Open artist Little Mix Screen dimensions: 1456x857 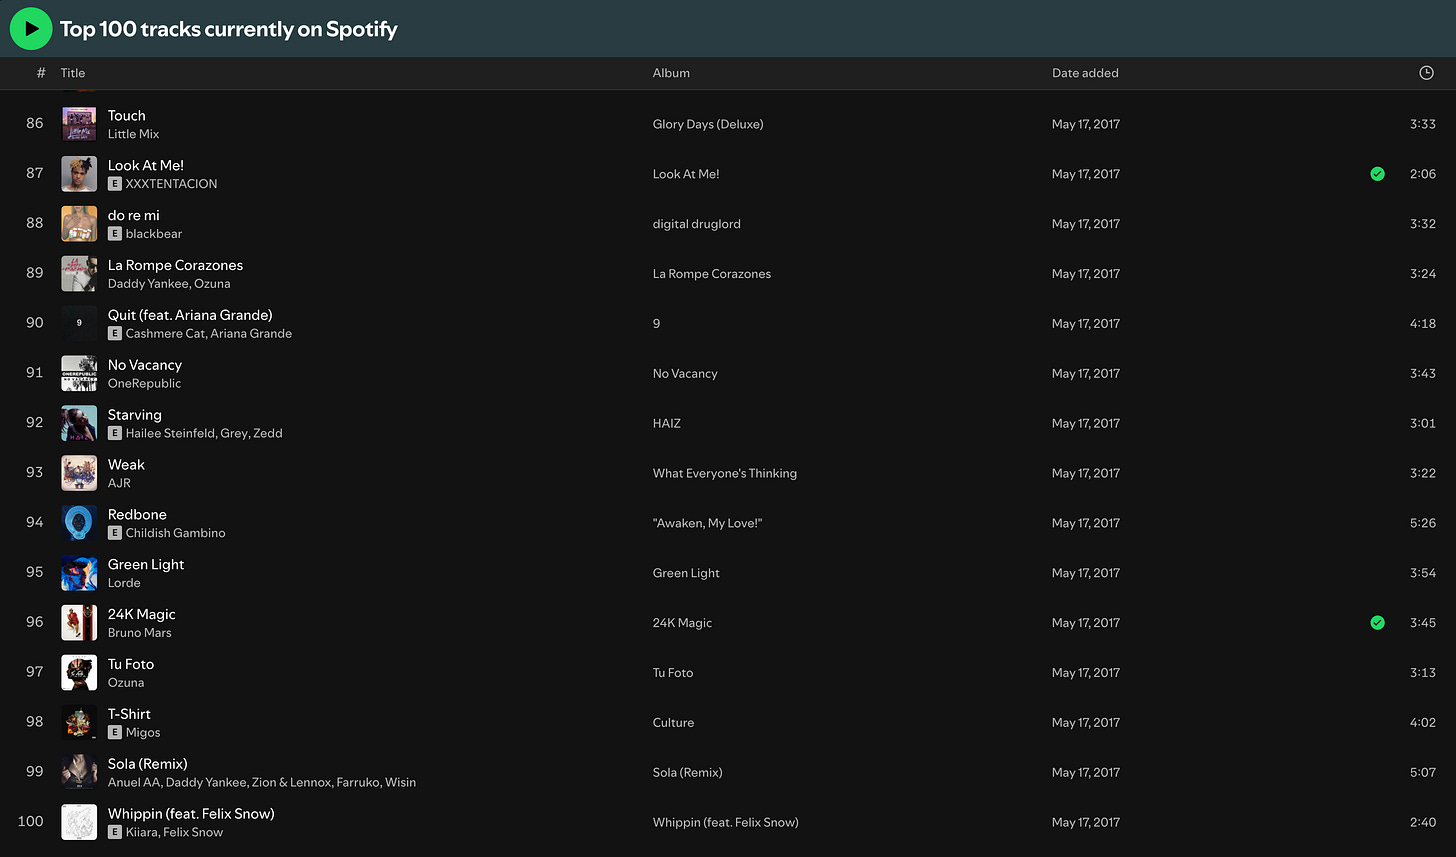133,134
